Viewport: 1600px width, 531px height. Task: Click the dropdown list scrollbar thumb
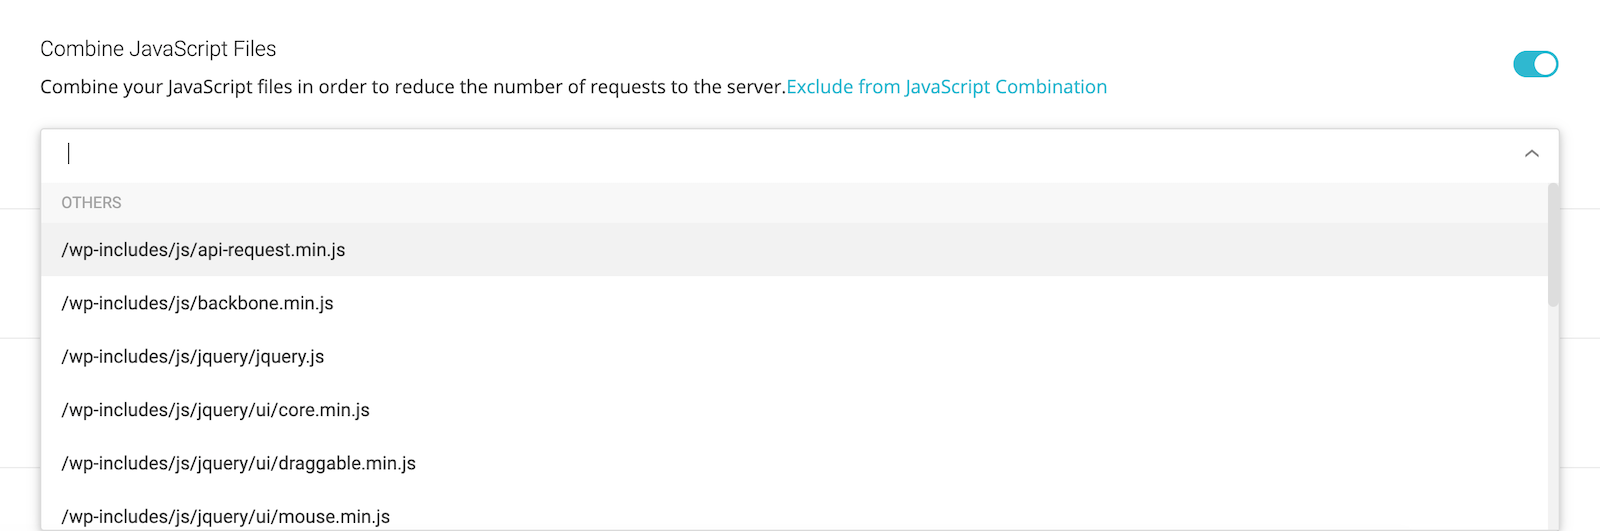[x=1553, y=245]
